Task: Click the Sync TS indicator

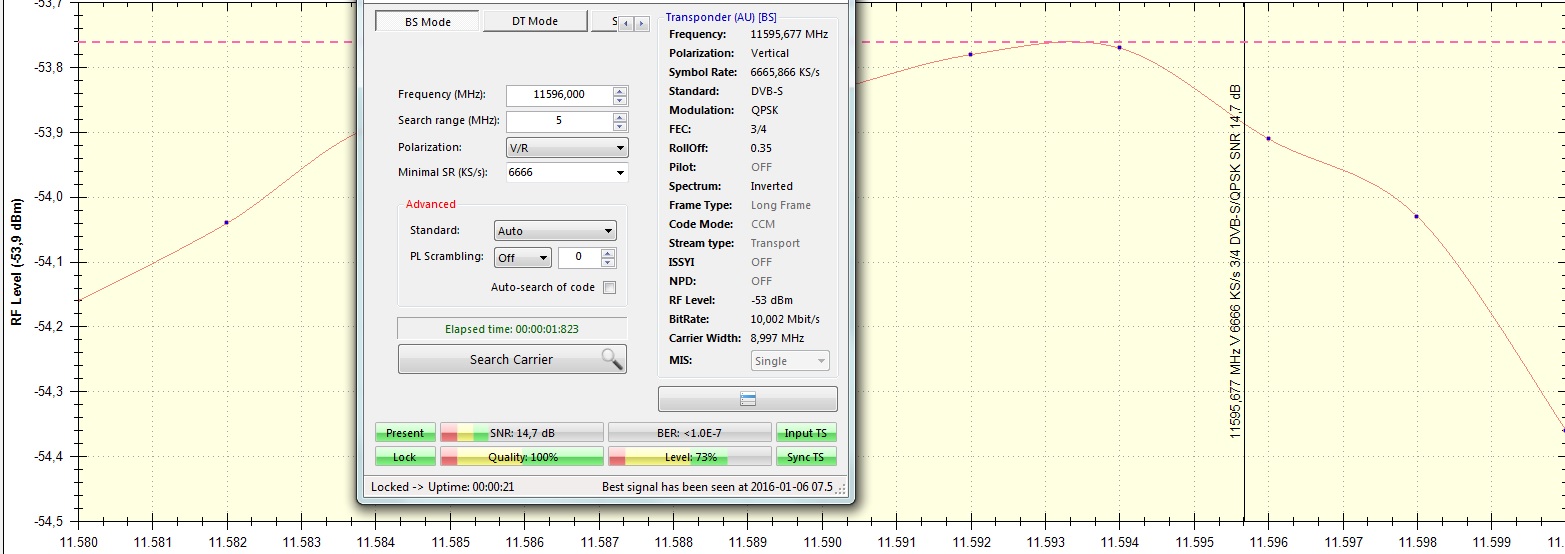Action: tap(806, 457)
